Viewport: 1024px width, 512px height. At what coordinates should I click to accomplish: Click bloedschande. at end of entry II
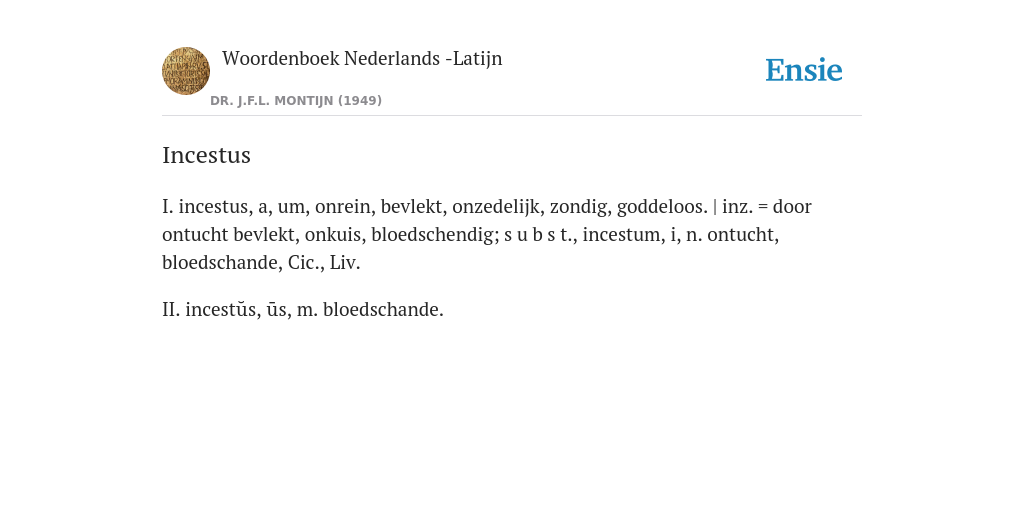coord(383,309)
